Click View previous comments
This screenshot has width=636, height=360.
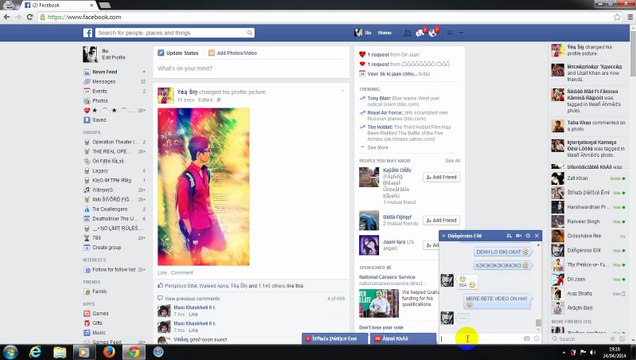192,299
